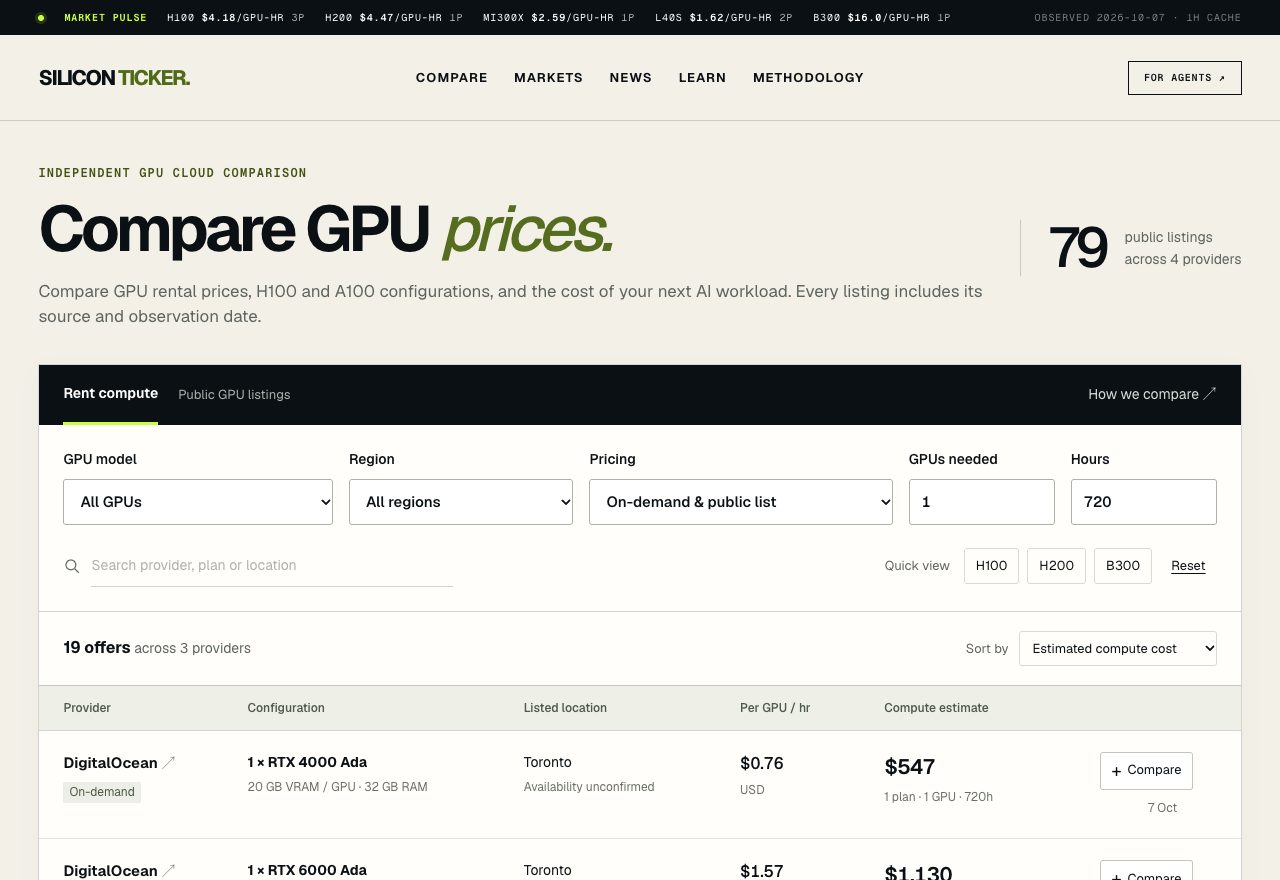The image size is (1280, 880).
Task: Apply the H100 quick view
Action: [x=991, y=566]
